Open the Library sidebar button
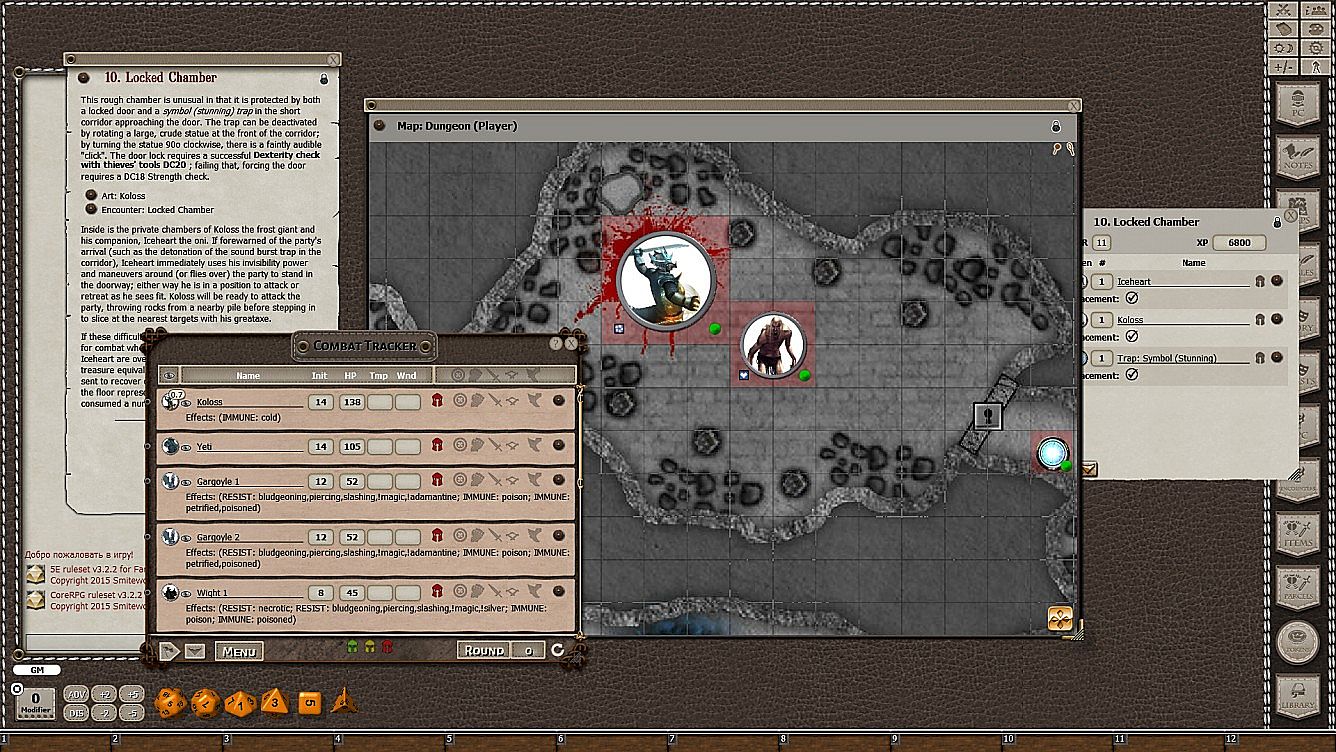 click(1297, 697)
